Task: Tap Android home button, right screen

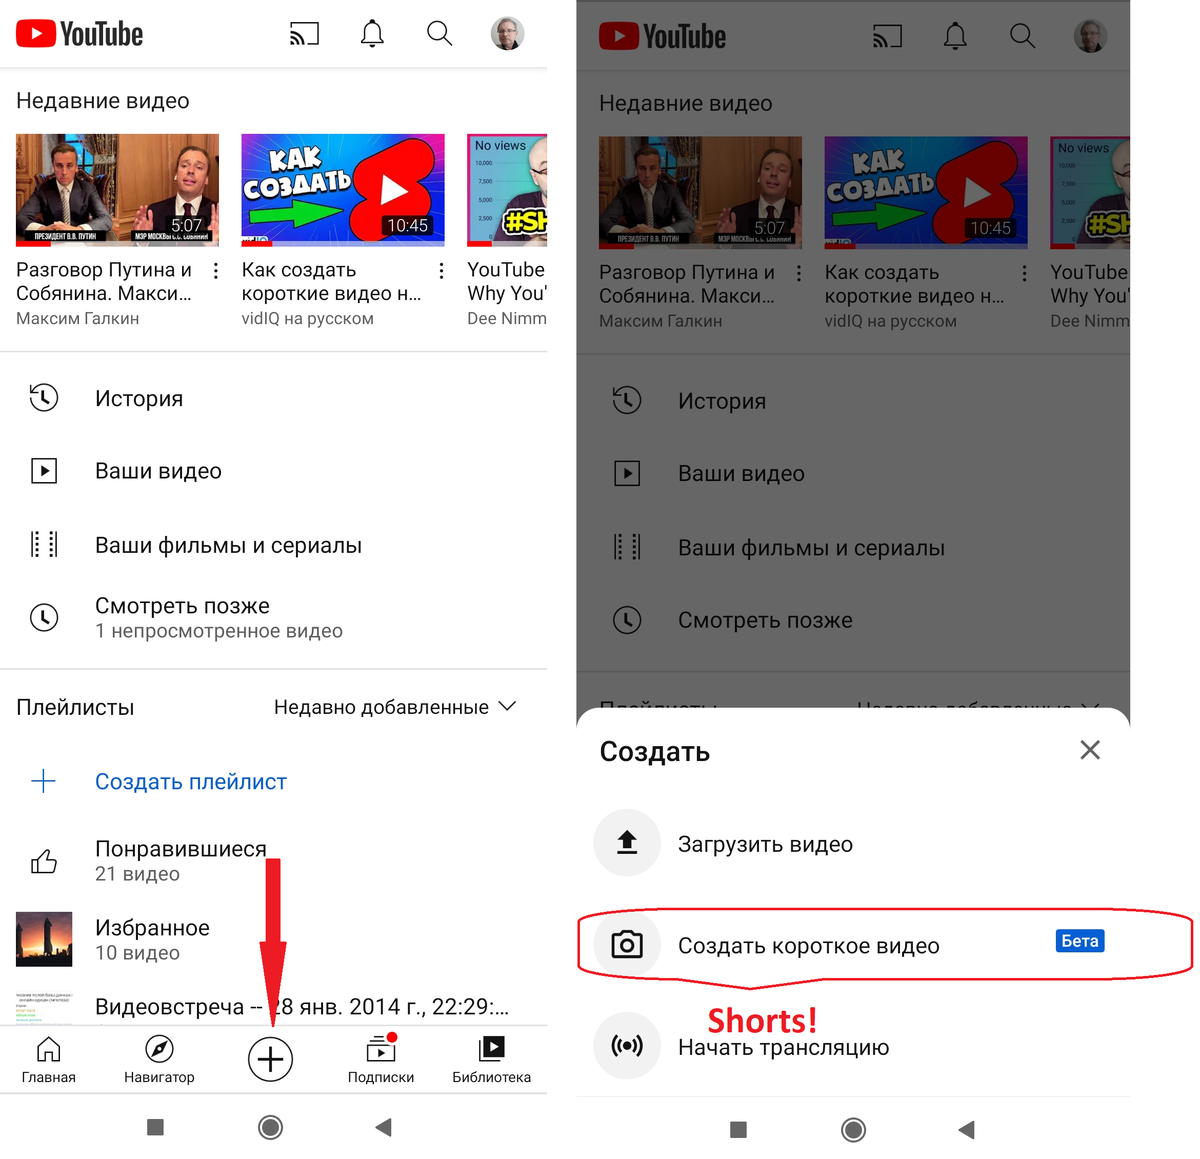Action: [x=853, y=1129]
